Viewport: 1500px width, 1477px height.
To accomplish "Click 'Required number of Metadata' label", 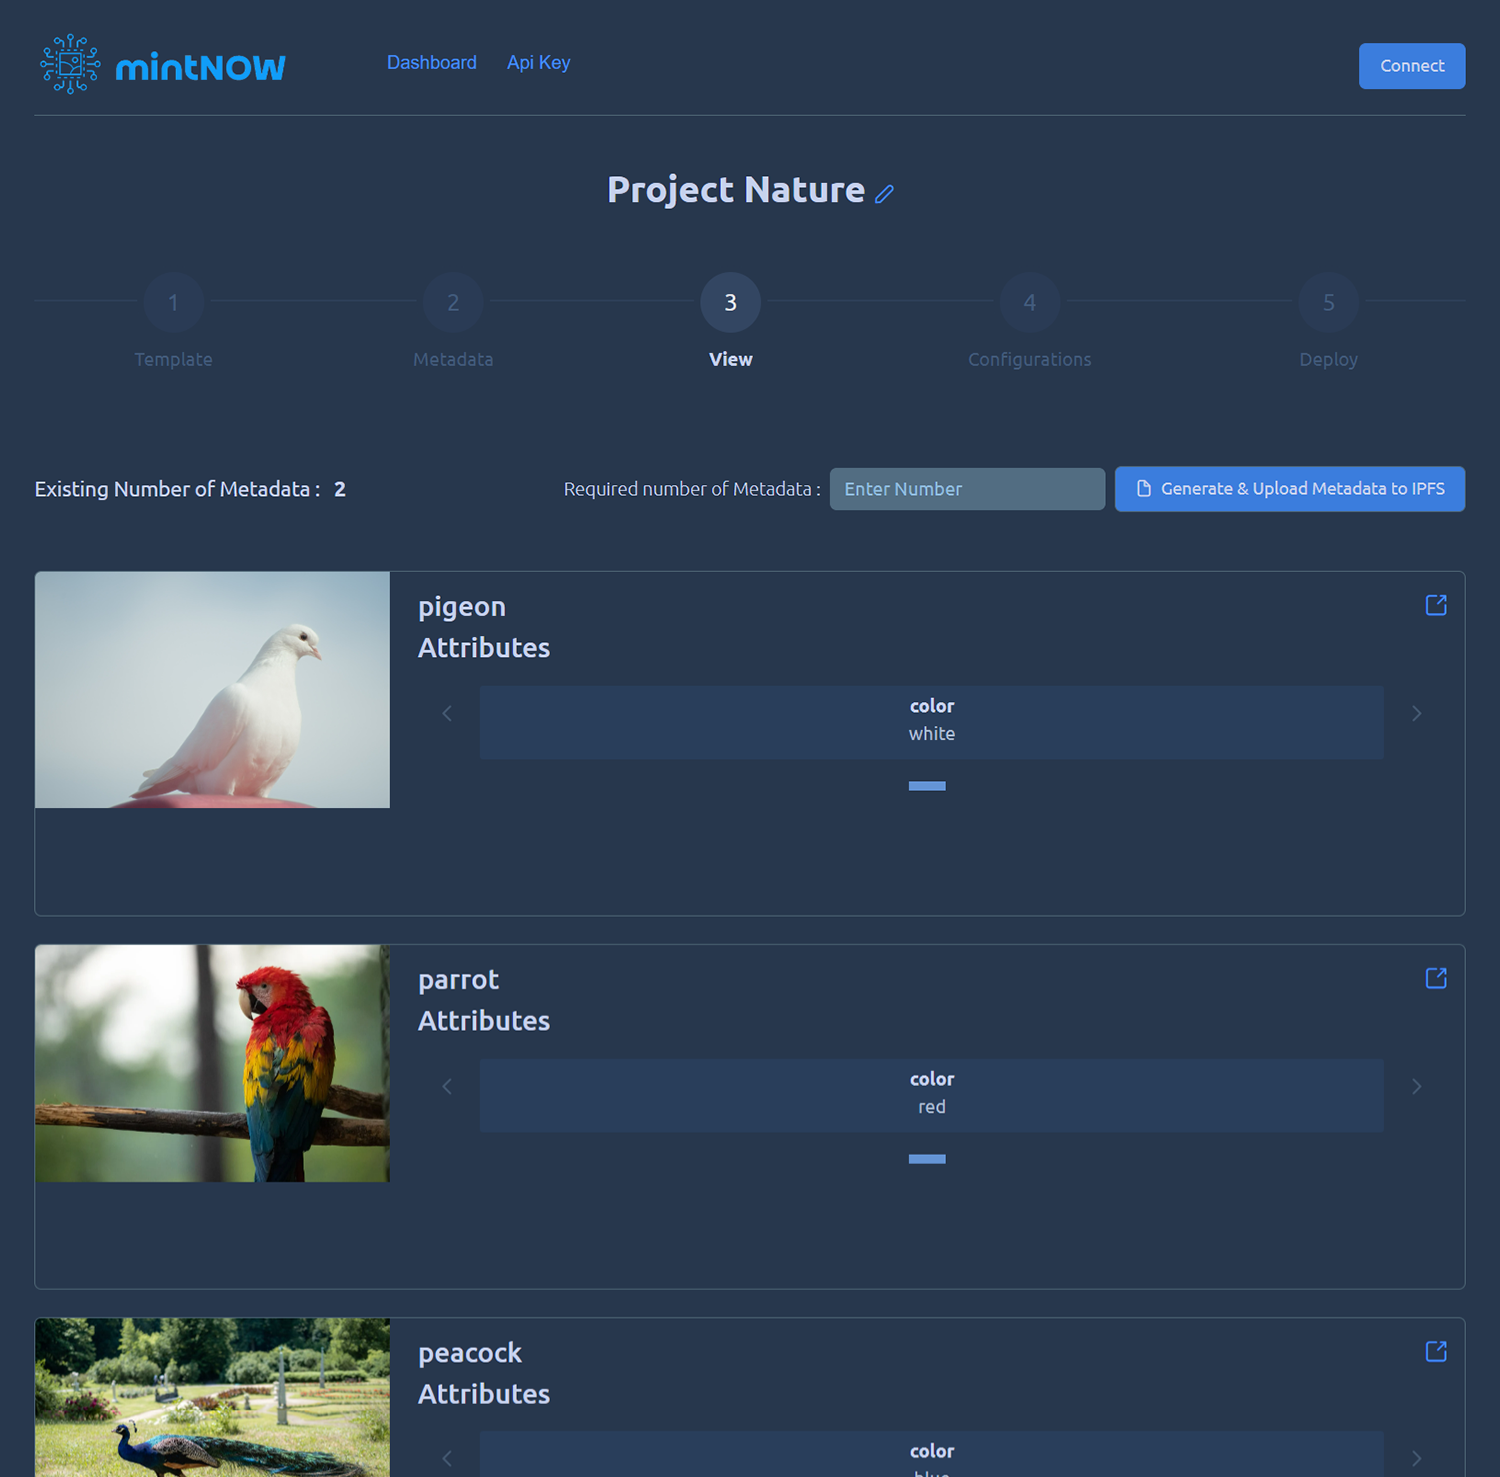I will point(692,489).
